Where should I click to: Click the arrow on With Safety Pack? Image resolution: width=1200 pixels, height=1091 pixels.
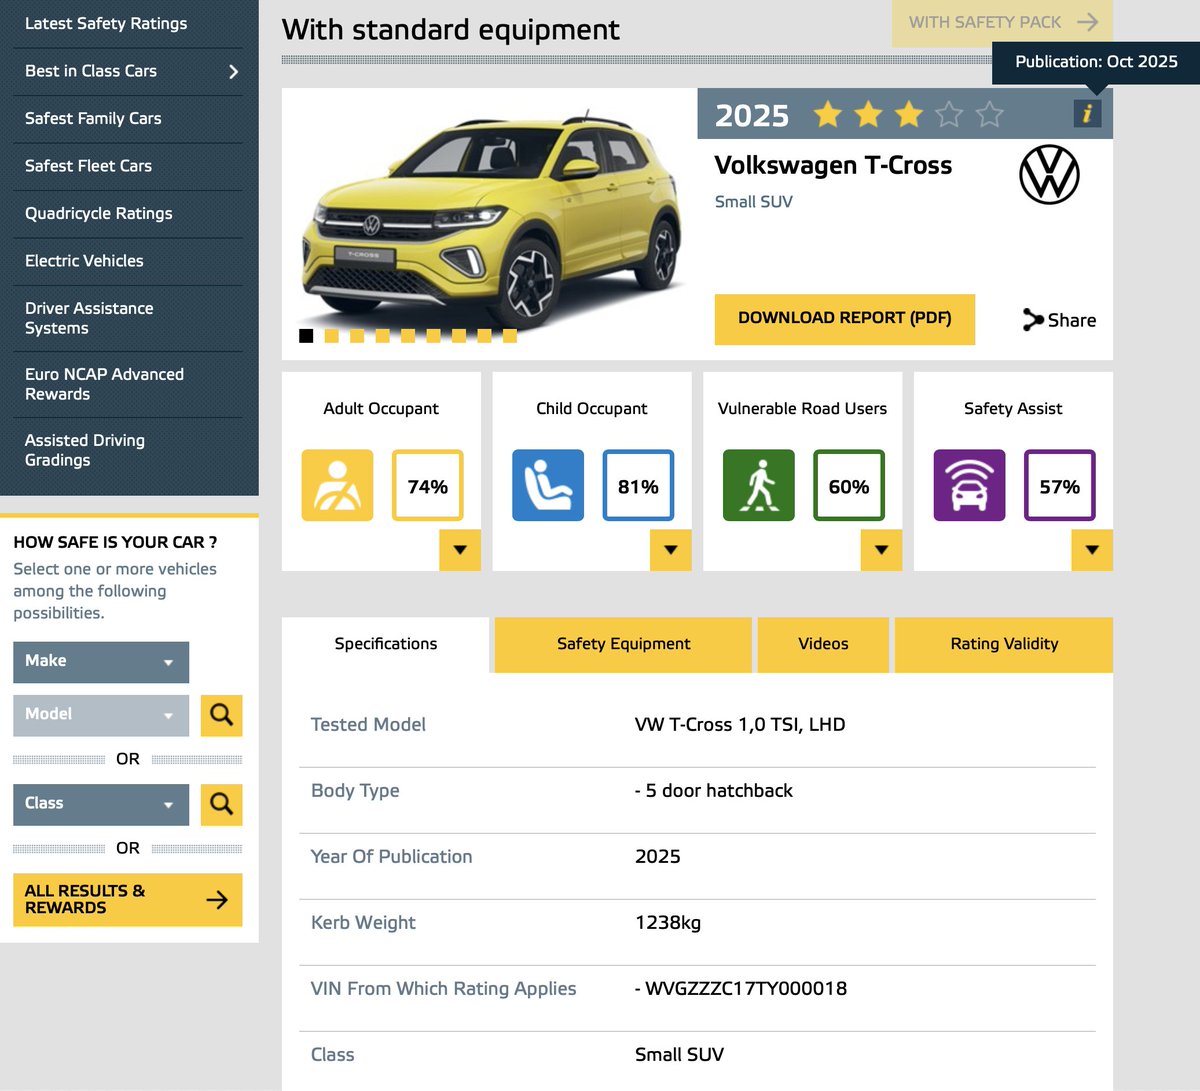tap(1087, 22)
